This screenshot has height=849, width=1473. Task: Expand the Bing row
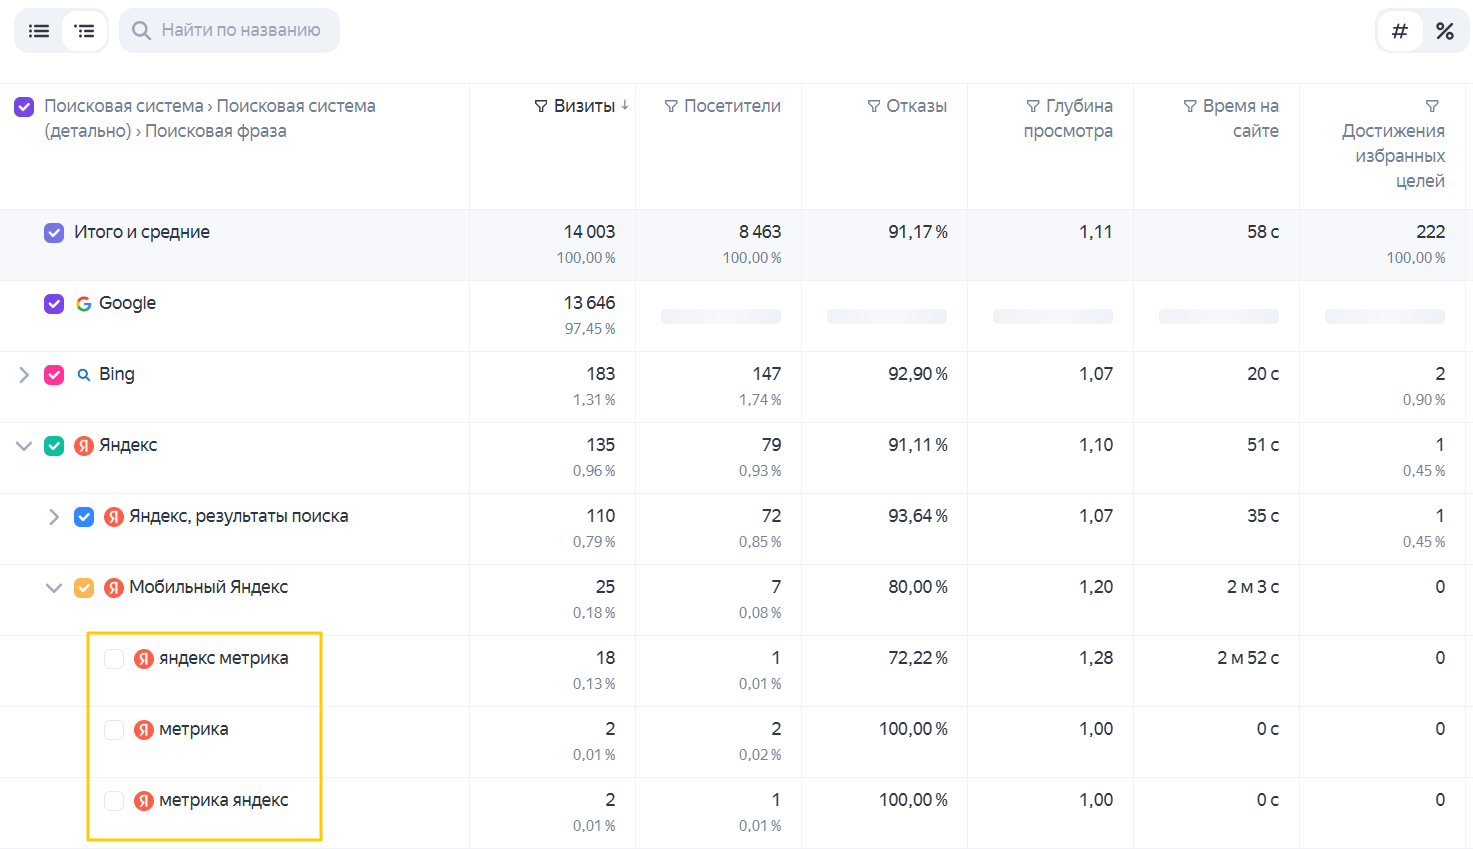(x=24, y=375)
